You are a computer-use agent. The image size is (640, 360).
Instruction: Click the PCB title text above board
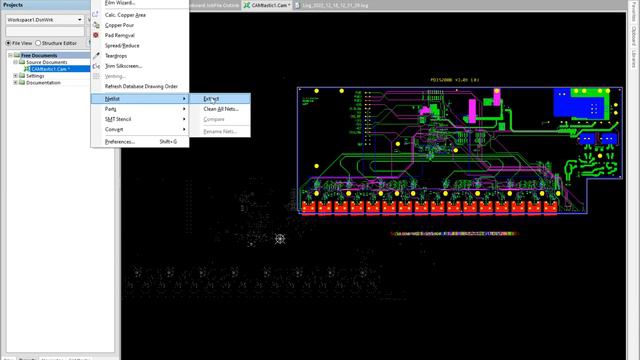coord(455,80)
